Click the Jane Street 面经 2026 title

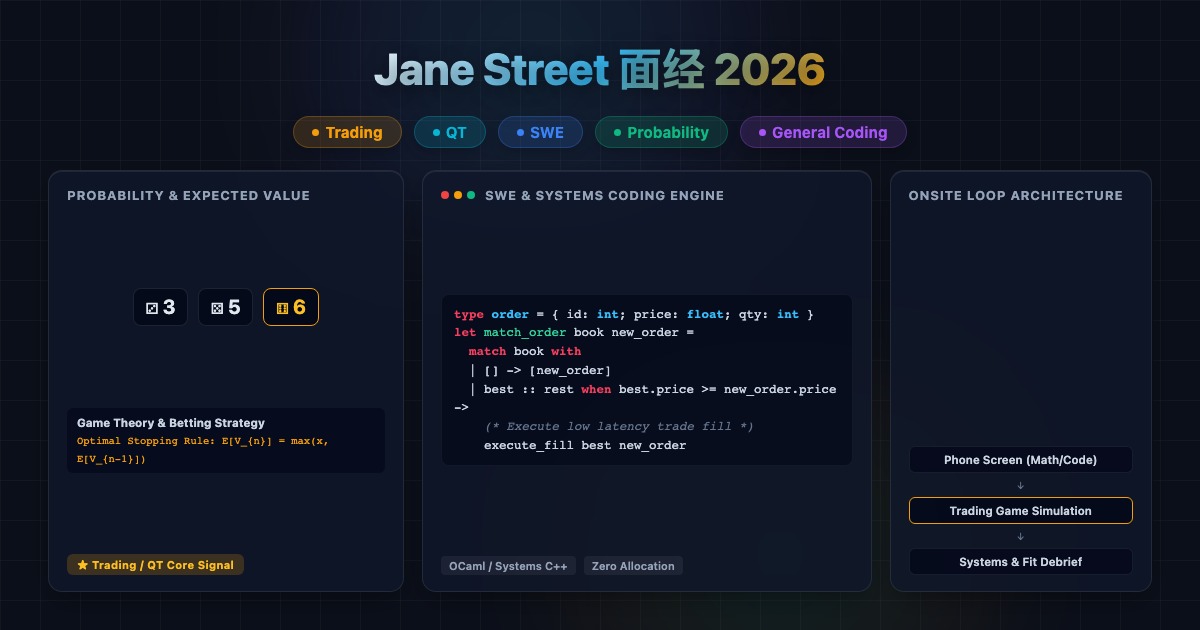600,70
